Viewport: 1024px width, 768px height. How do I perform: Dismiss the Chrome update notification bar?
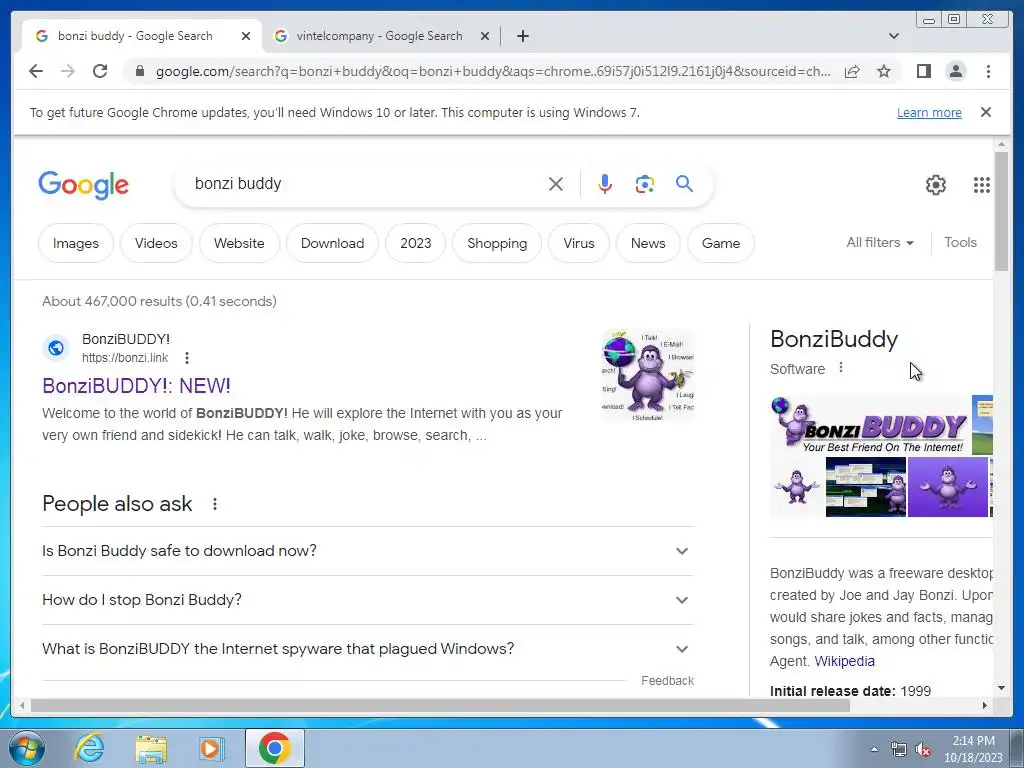tap(985, 112)
